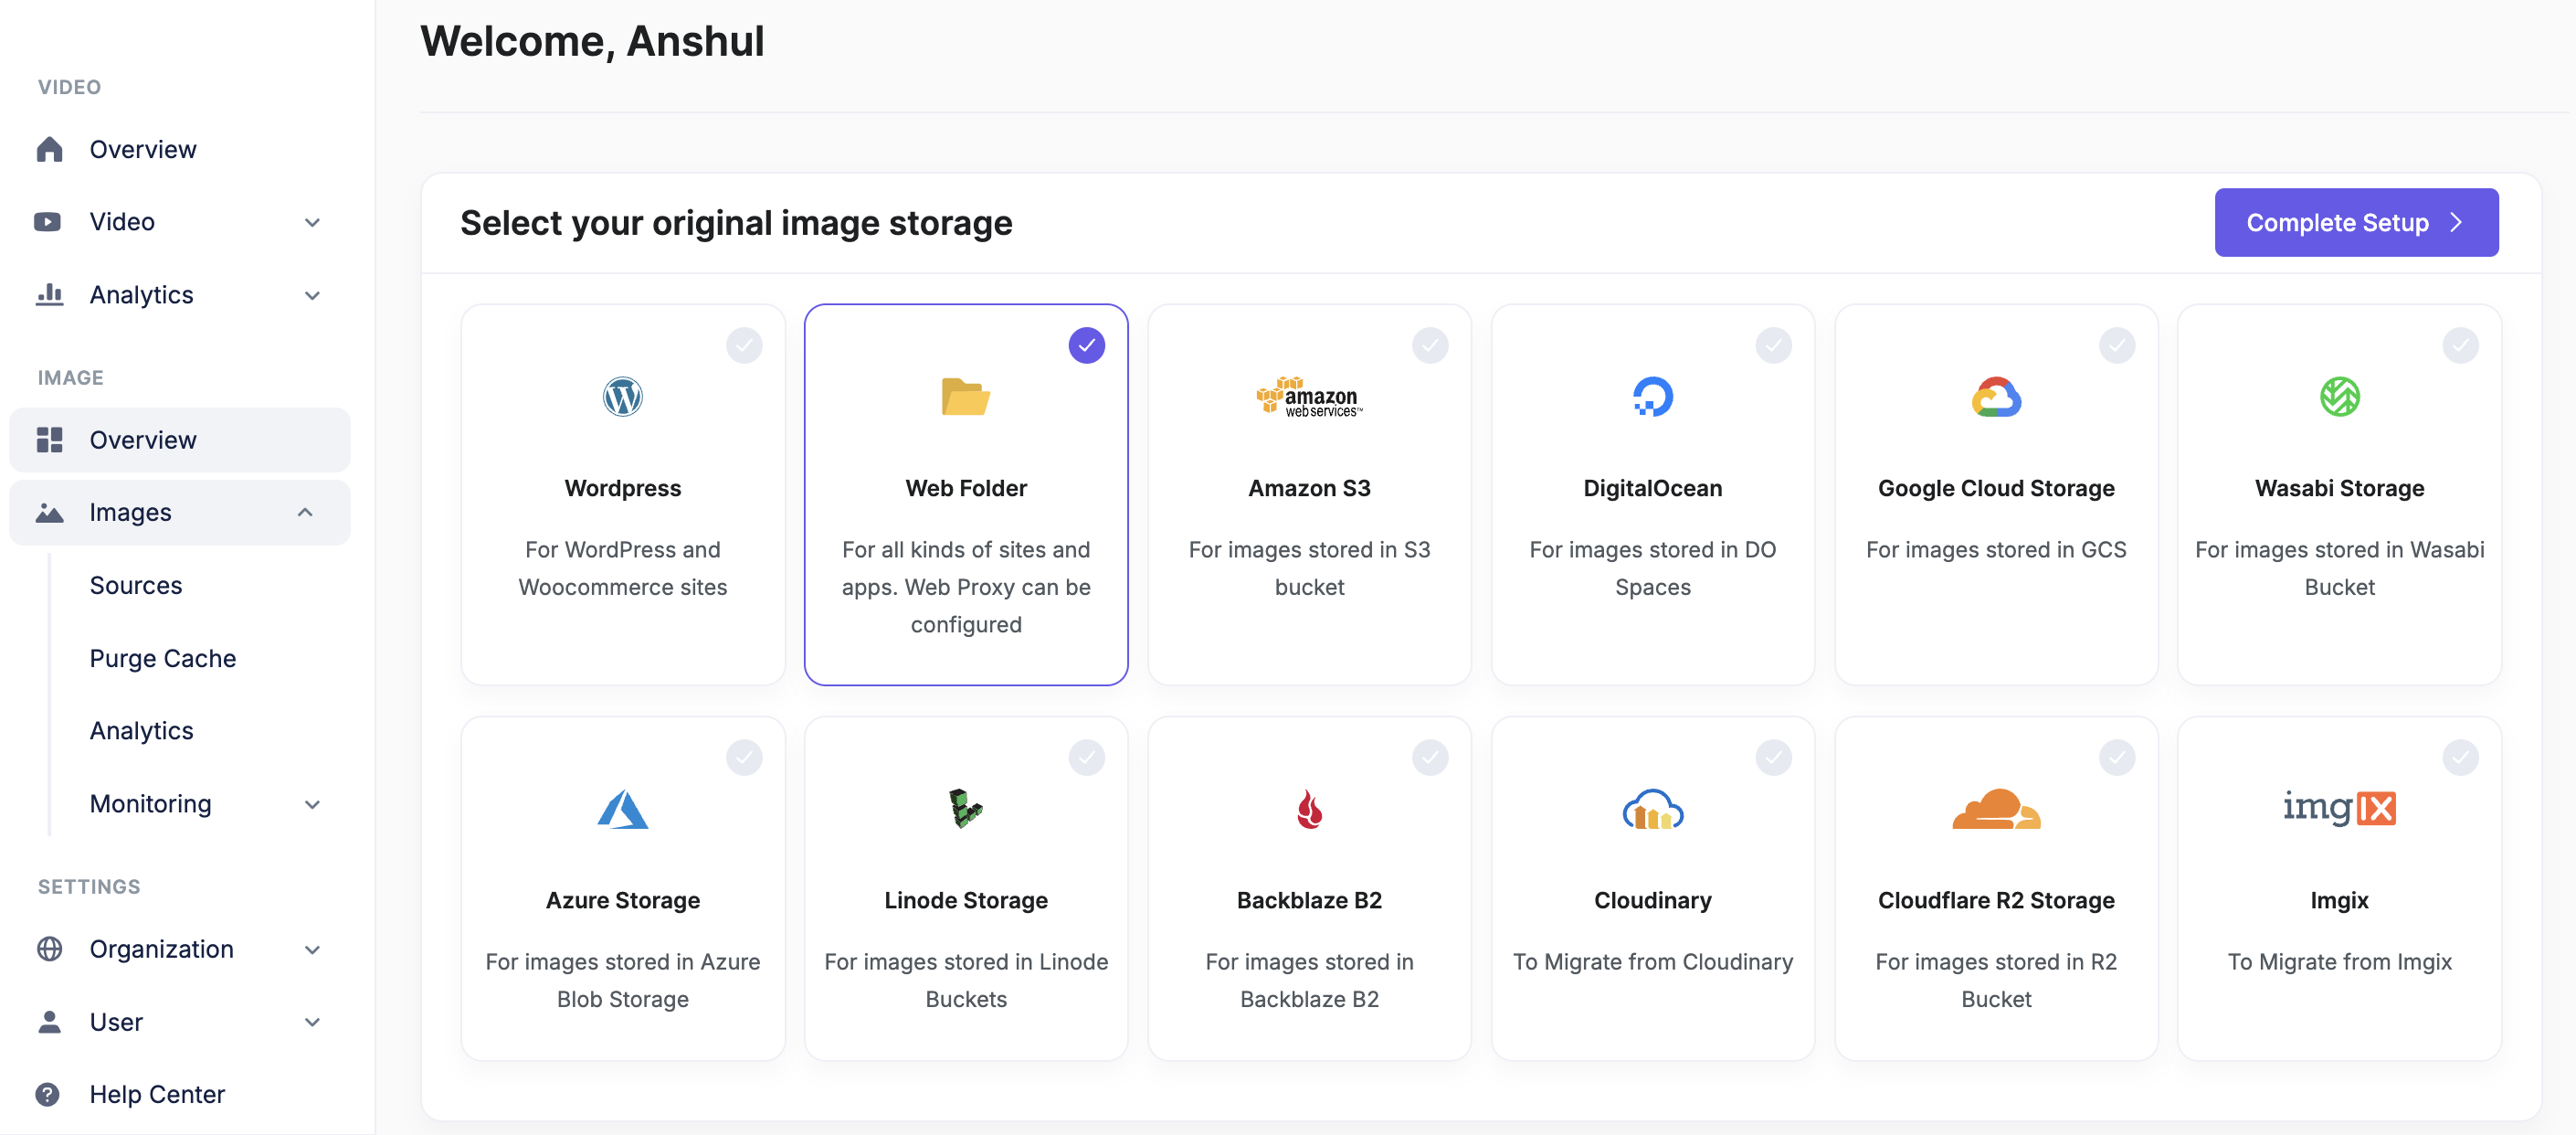Expand the Video menu chevron

[x=312, y=222]
